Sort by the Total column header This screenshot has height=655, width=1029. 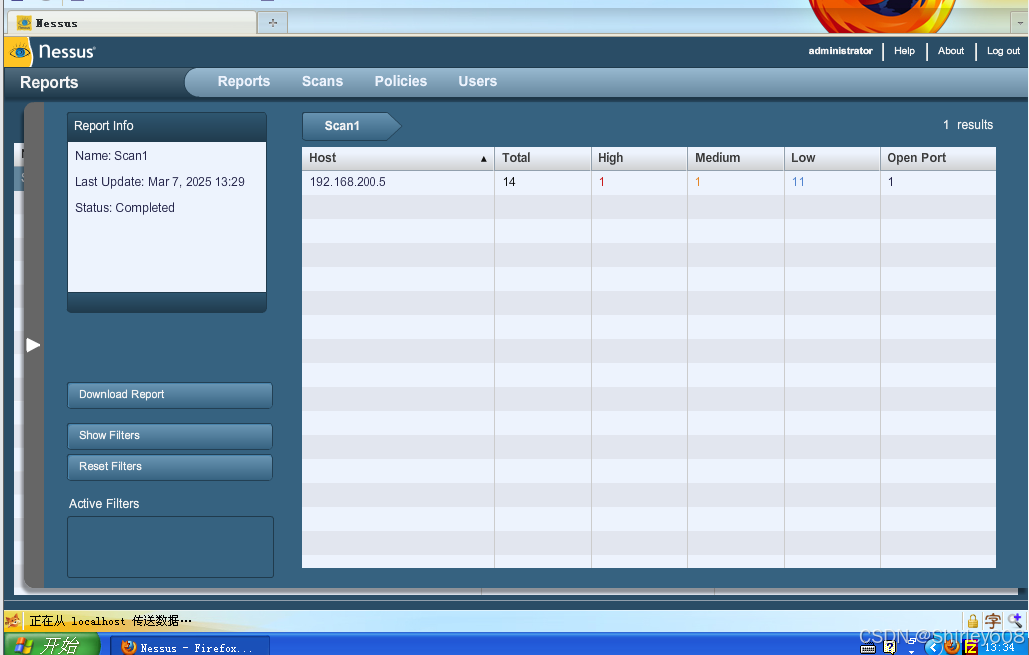543,158
